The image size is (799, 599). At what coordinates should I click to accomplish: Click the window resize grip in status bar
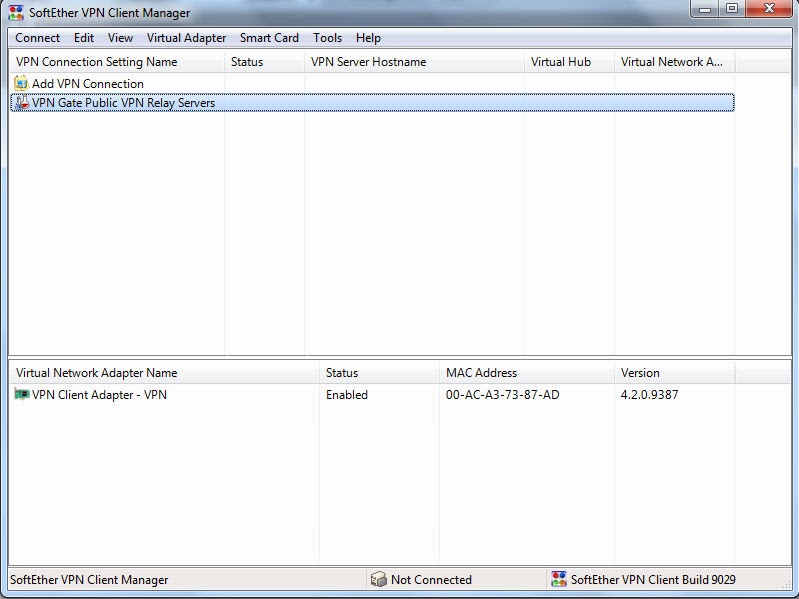pos(786,583)
